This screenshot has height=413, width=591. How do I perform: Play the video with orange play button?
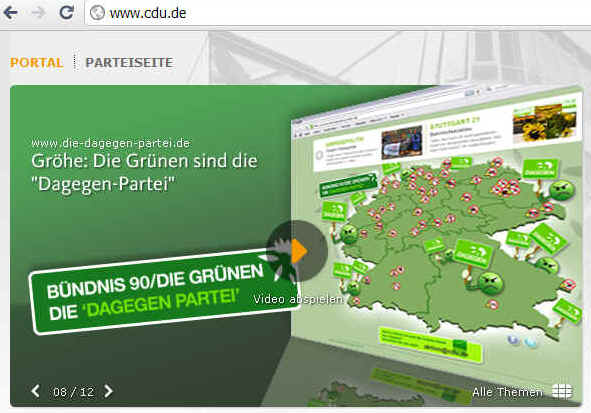click(x=297, y=251)
